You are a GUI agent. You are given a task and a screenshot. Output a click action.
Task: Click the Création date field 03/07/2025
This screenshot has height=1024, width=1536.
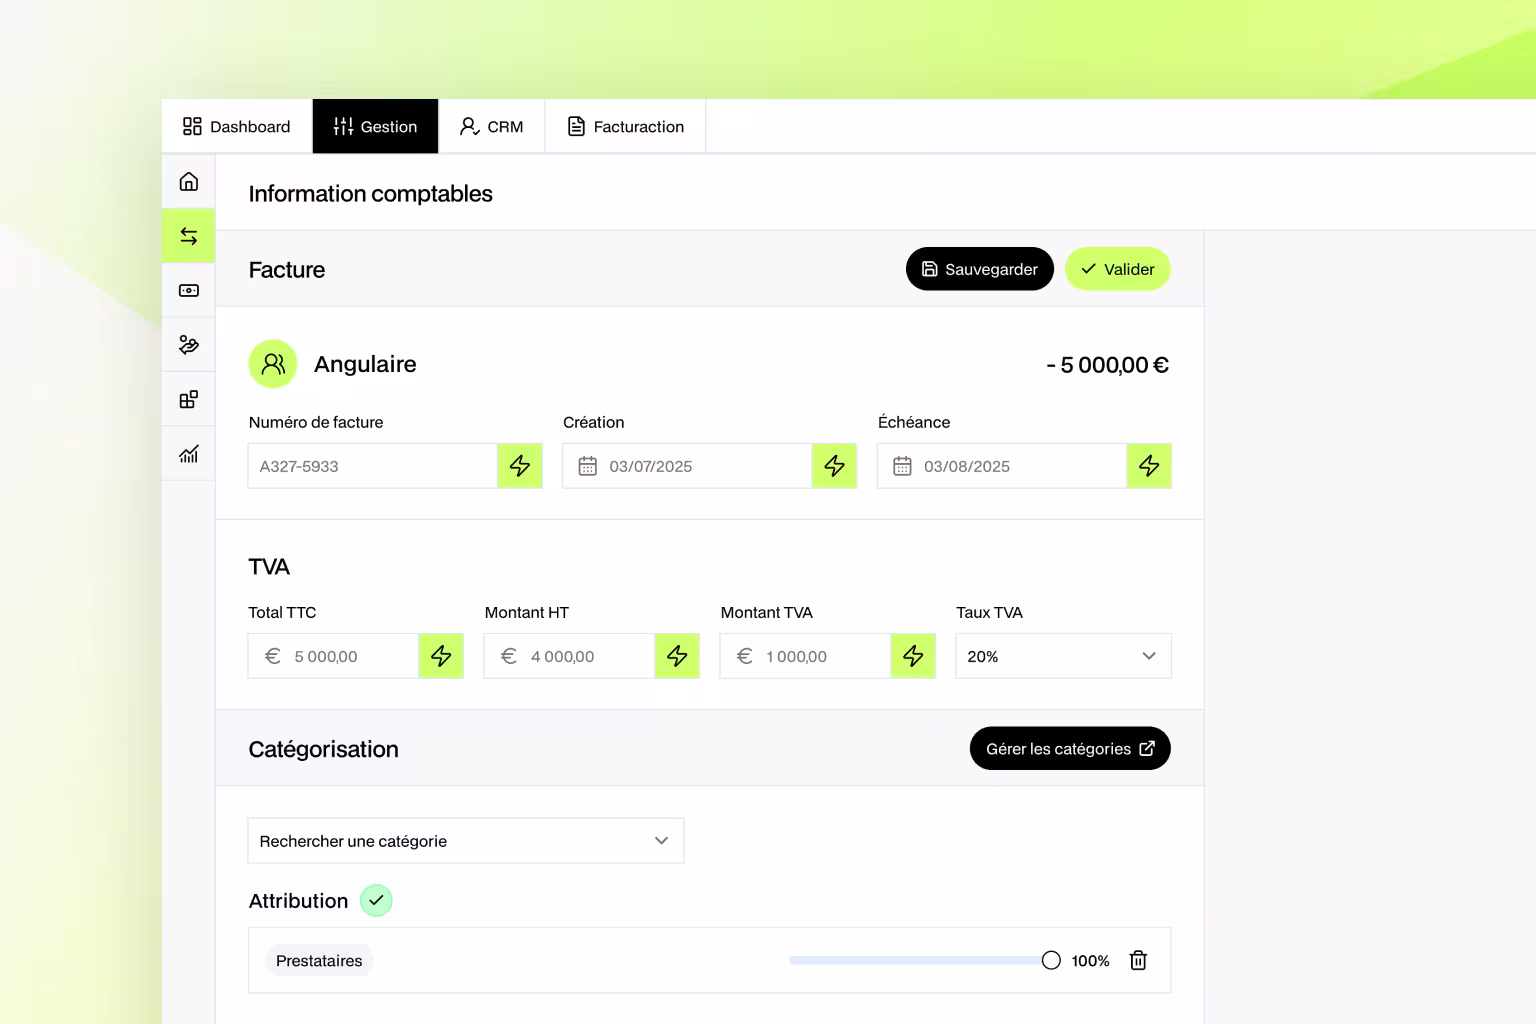pyautogui.click(x=687, y=466)
